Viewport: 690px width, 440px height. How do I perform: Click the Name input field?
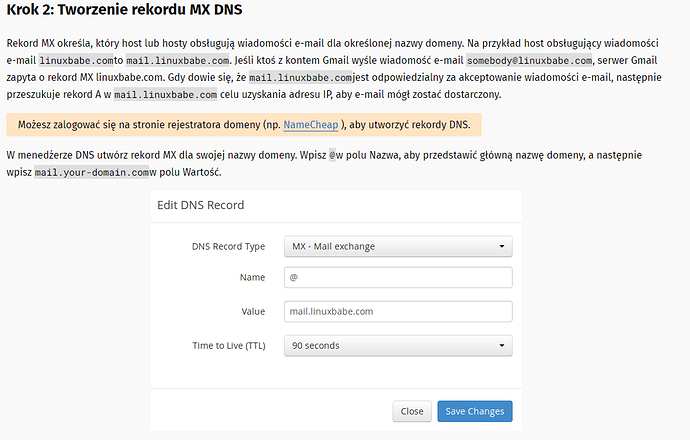tap(398, 278)
